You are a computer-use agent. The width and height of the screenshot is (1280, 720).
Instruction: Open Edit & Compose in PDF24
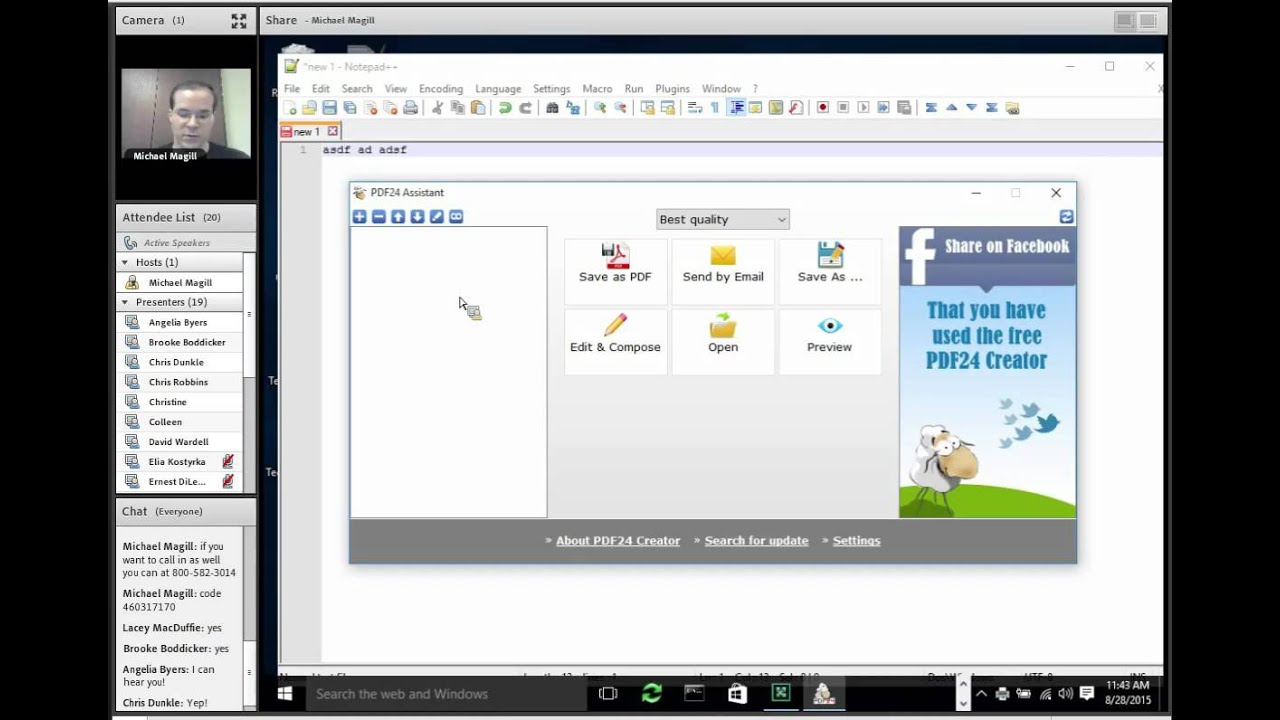[615, 341]
